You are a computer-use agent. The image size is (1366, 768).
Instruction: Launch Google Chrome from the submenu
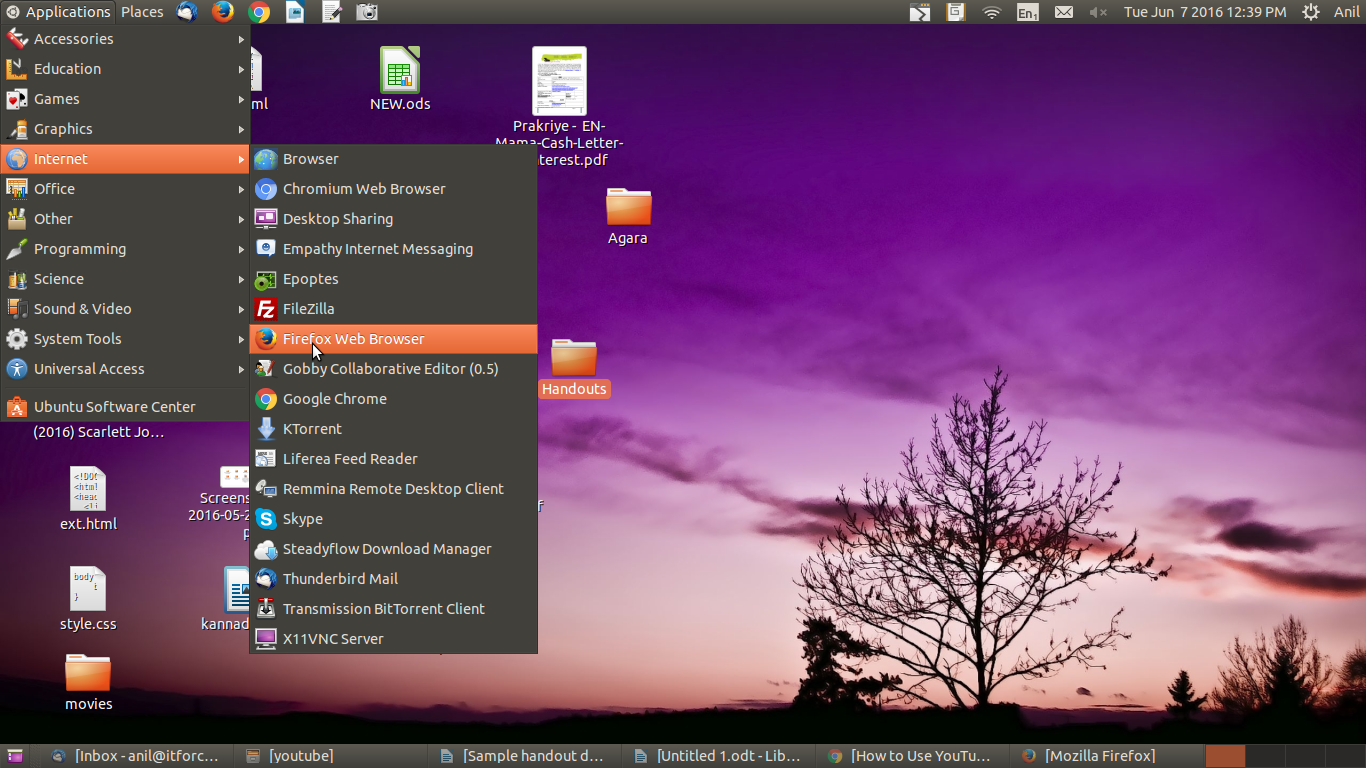coord(393,399)
